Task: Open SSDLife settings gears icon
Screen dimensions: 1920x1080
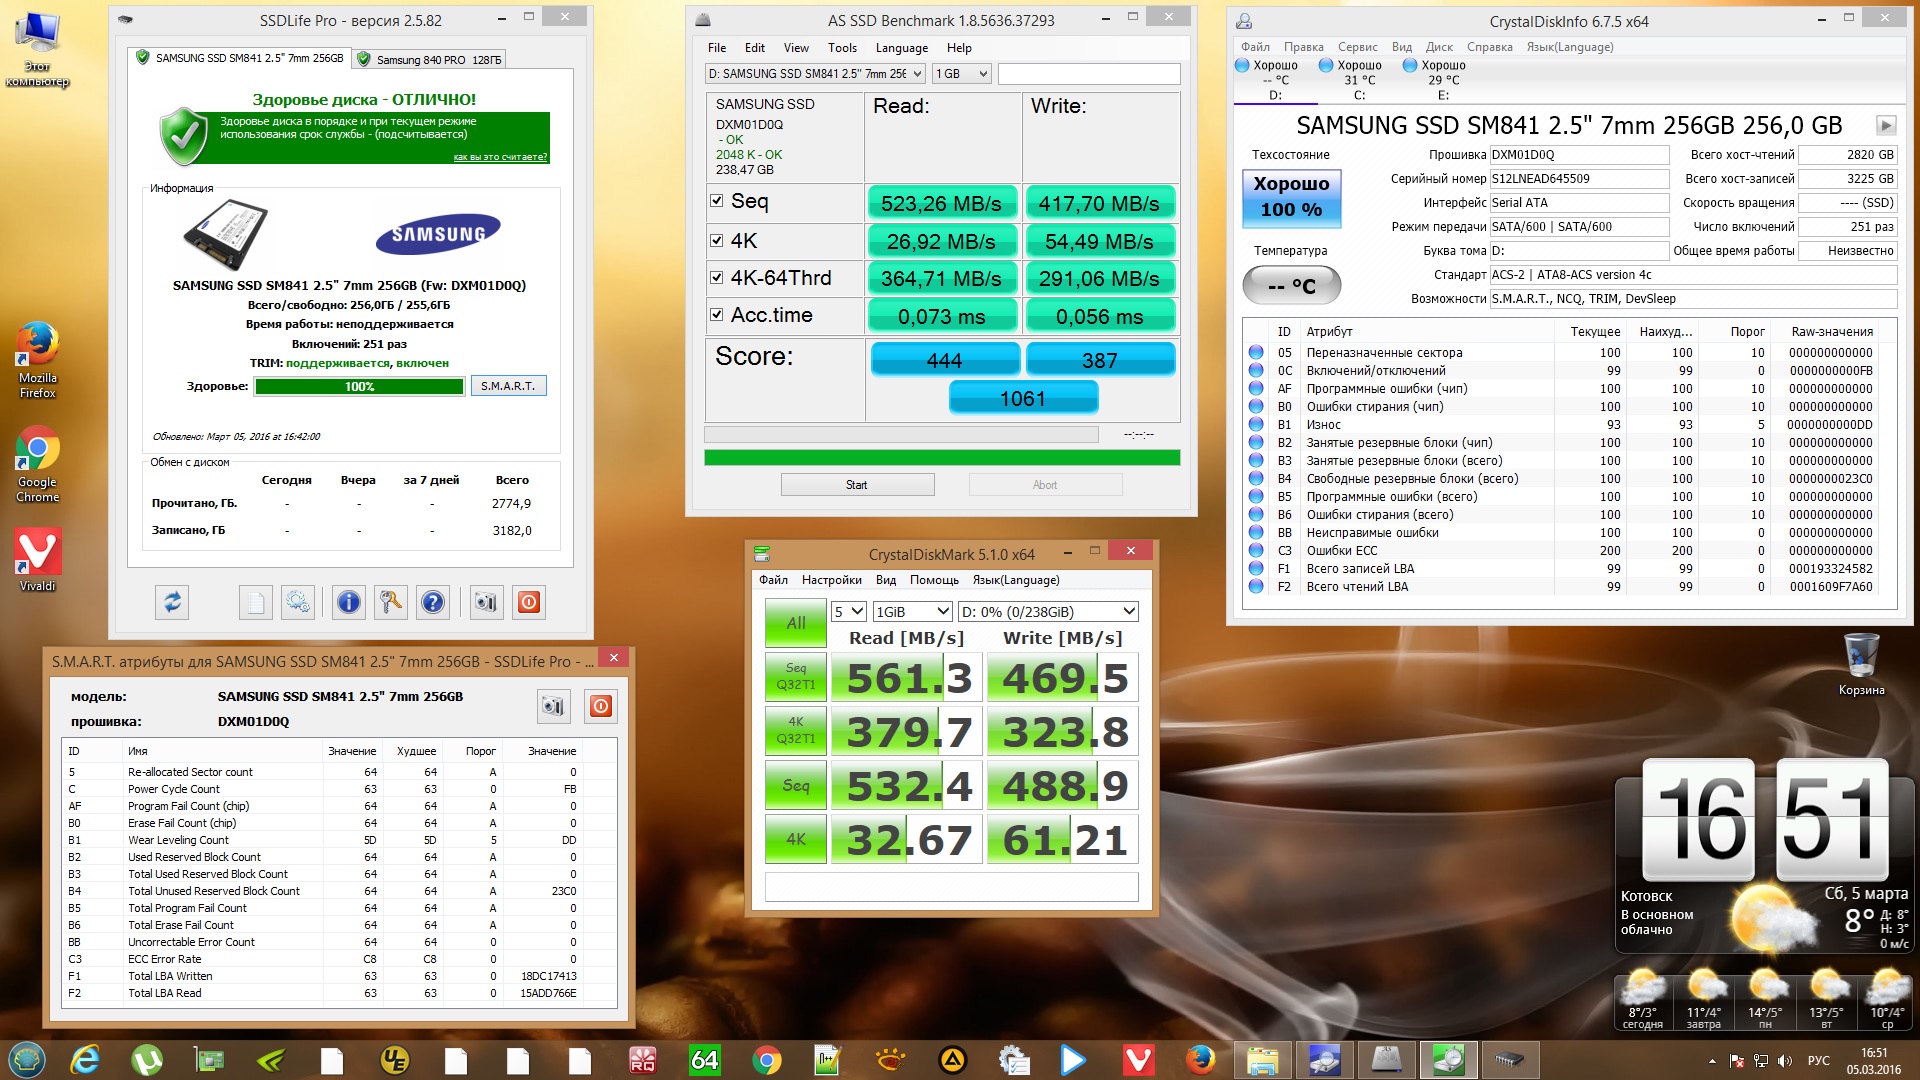Action: tap(298, 602)
